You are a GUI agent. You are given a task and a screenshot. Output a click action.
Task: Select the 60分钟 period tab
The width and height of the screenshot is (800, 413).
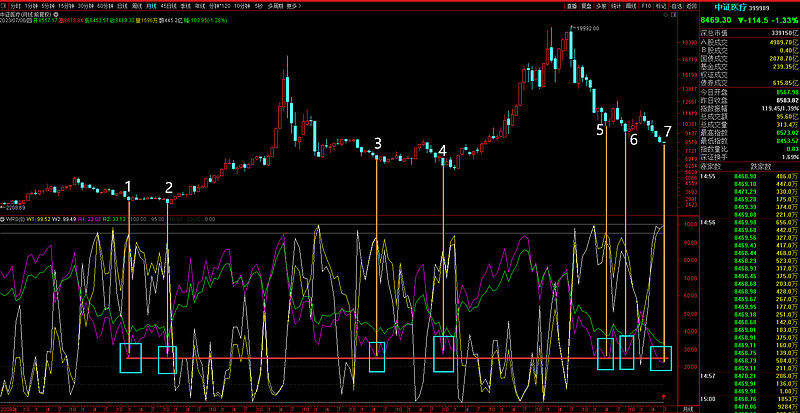[104, 5]
